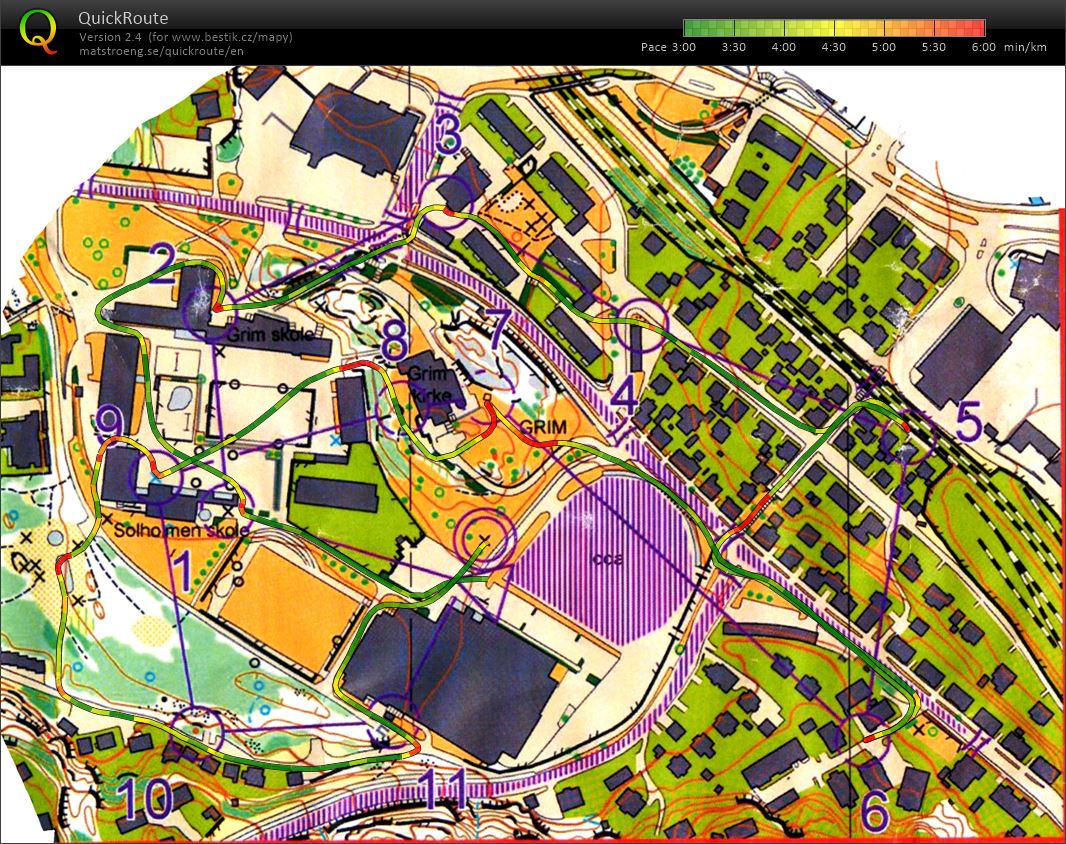
Task: Click the Grim Kirke map label
Action: pos(428,384)
